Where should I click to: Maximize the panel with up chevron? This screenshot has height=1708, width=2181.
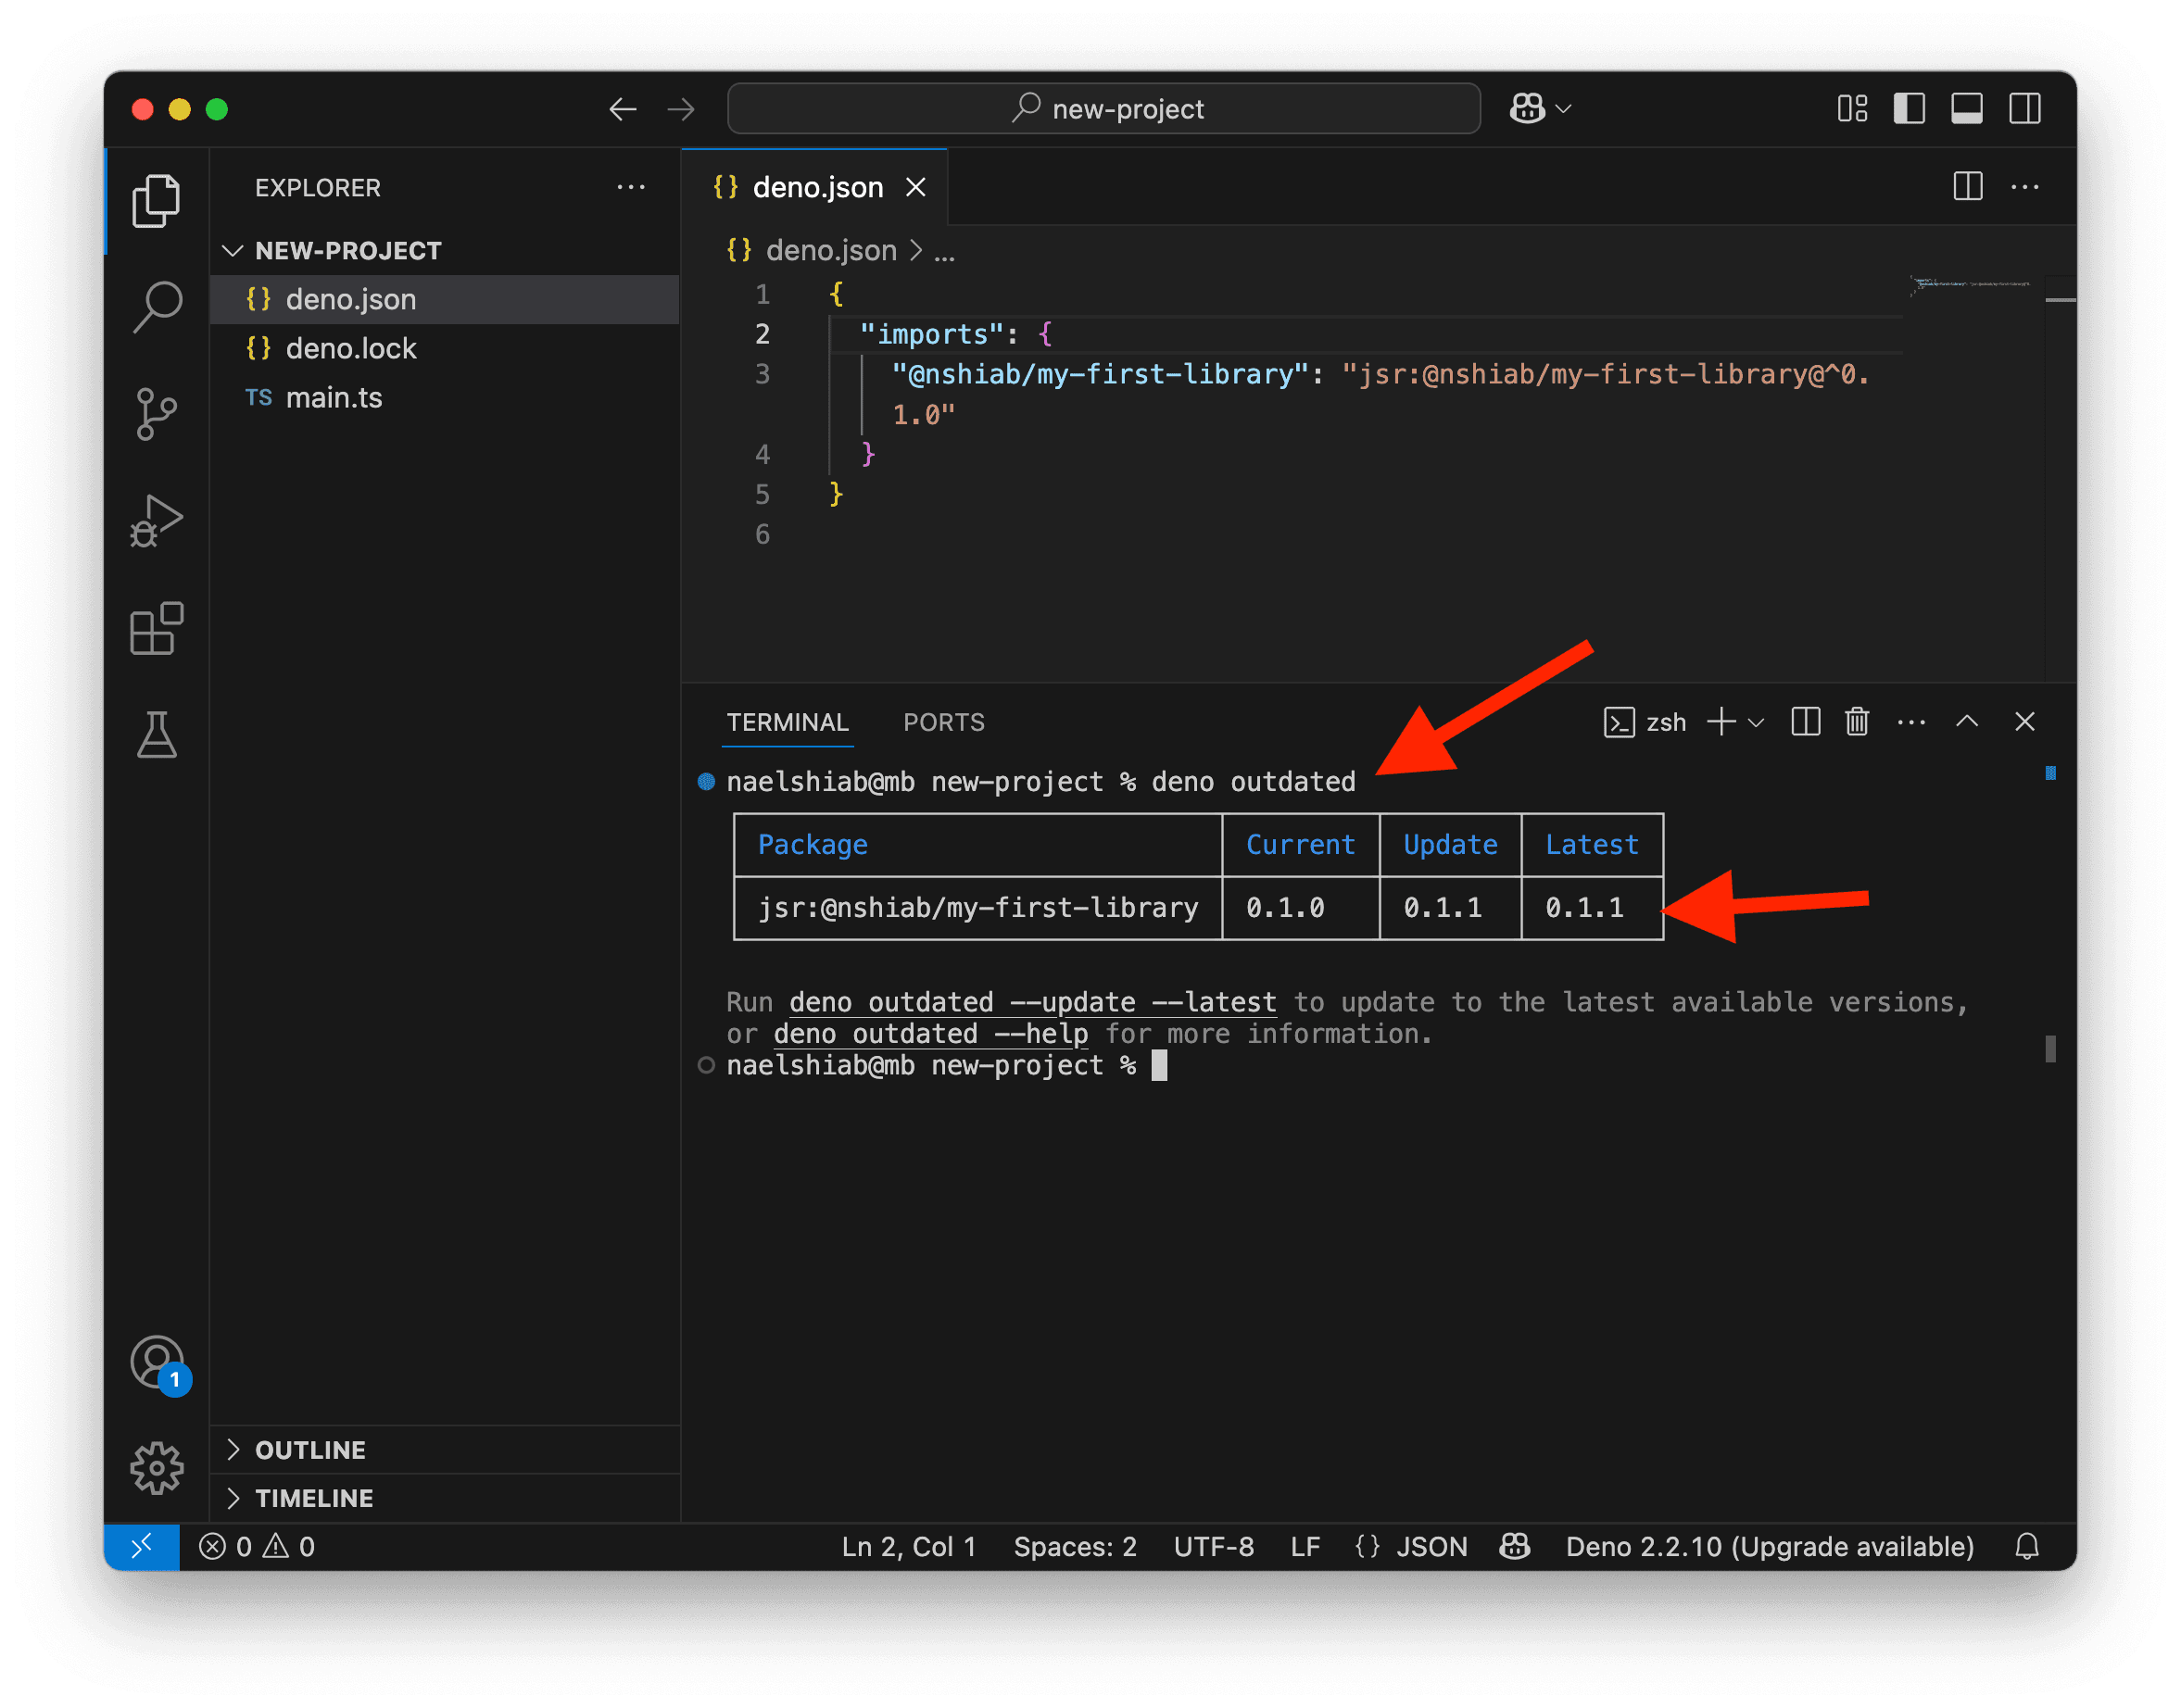(x=1966, y=721)
